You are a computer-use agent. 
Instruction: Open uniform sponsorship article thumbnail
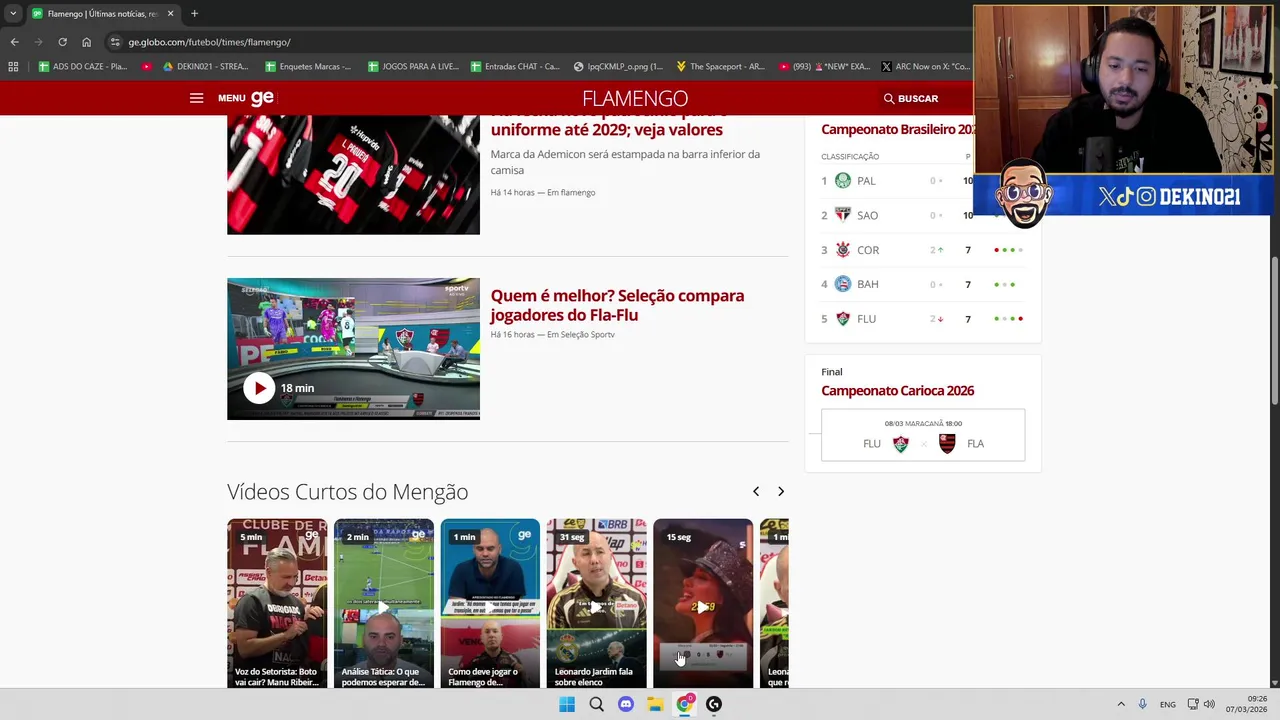click(353, 175)
